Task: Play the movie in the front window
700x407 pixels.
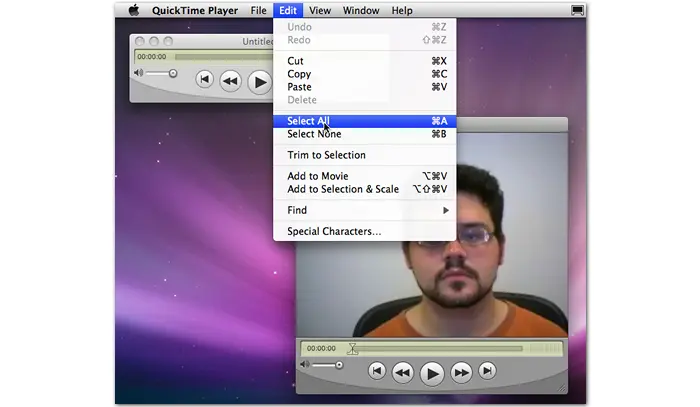Action: point(432,374)
